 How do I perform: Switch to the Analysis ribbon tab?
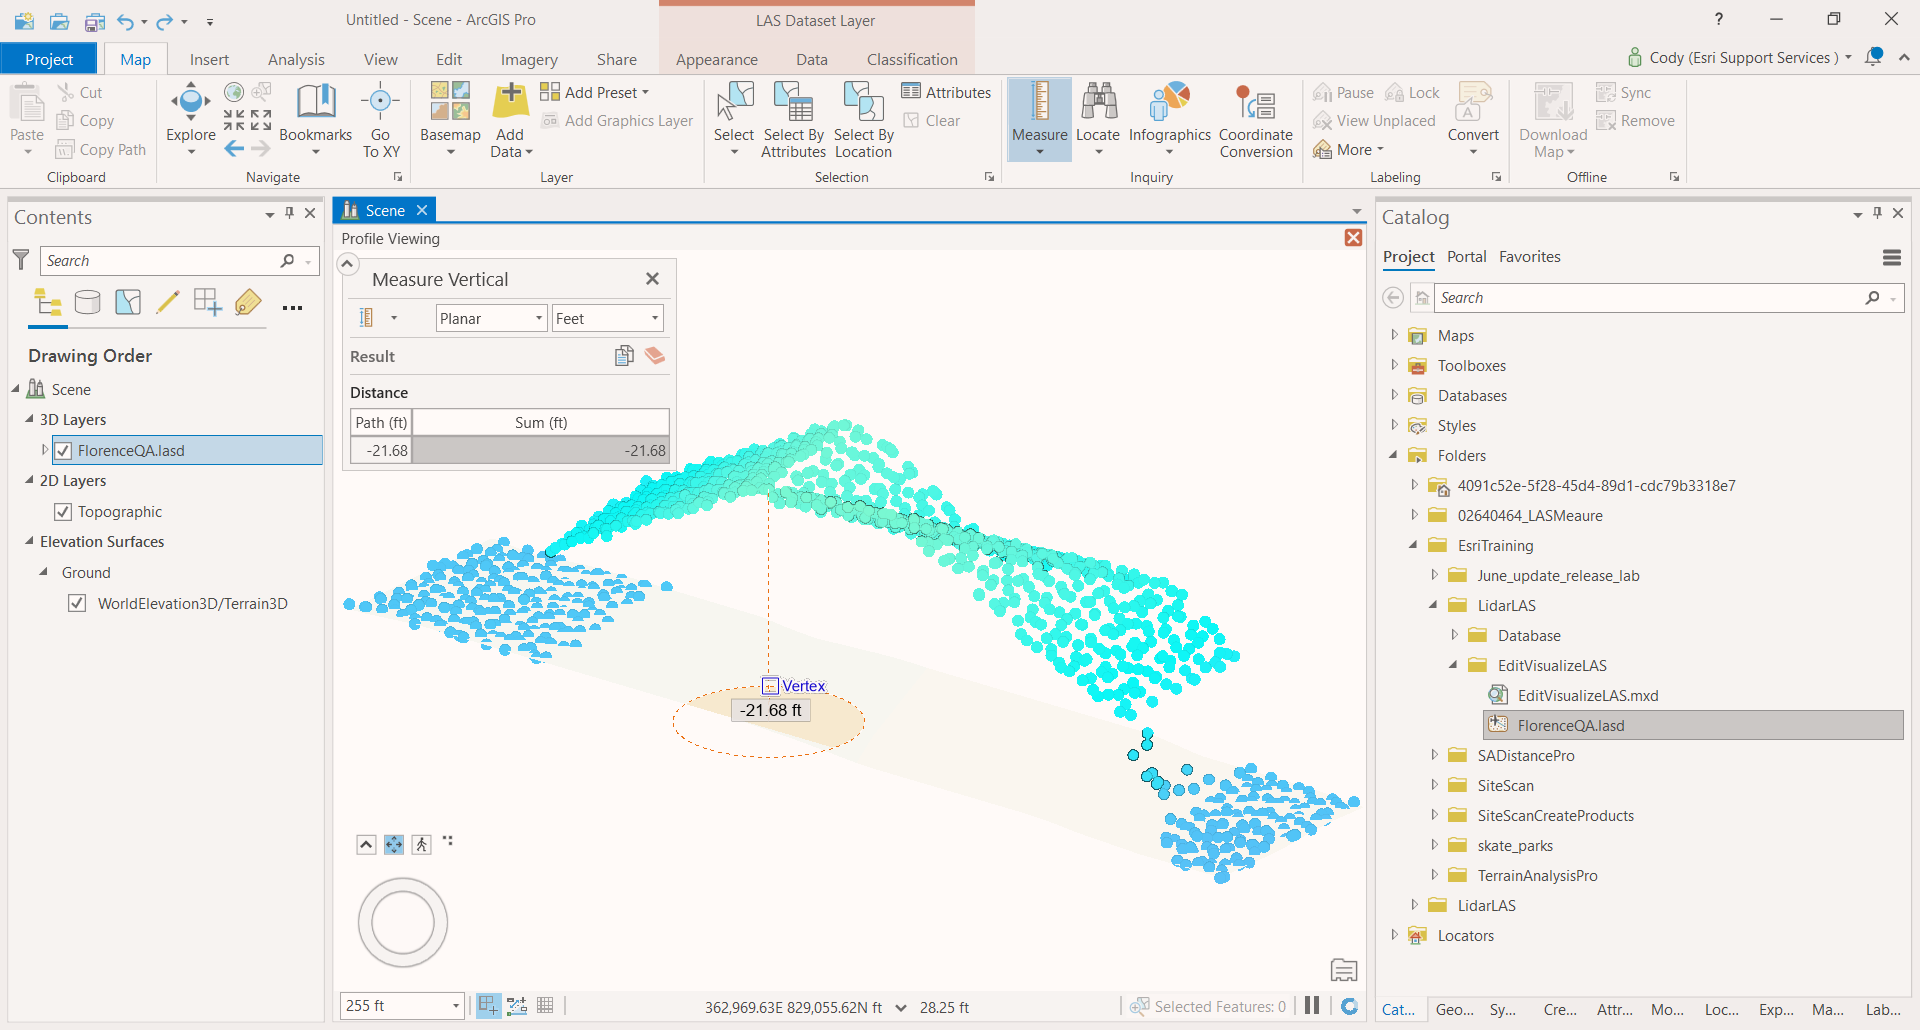tap(296, 60)
